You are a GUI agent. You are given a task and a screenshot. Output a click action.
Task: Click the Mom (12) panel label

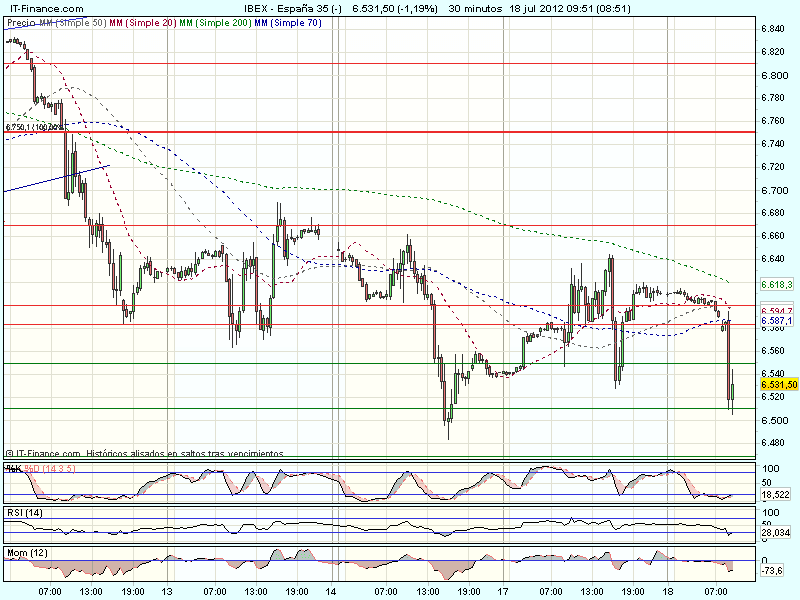tap(28, 553)
